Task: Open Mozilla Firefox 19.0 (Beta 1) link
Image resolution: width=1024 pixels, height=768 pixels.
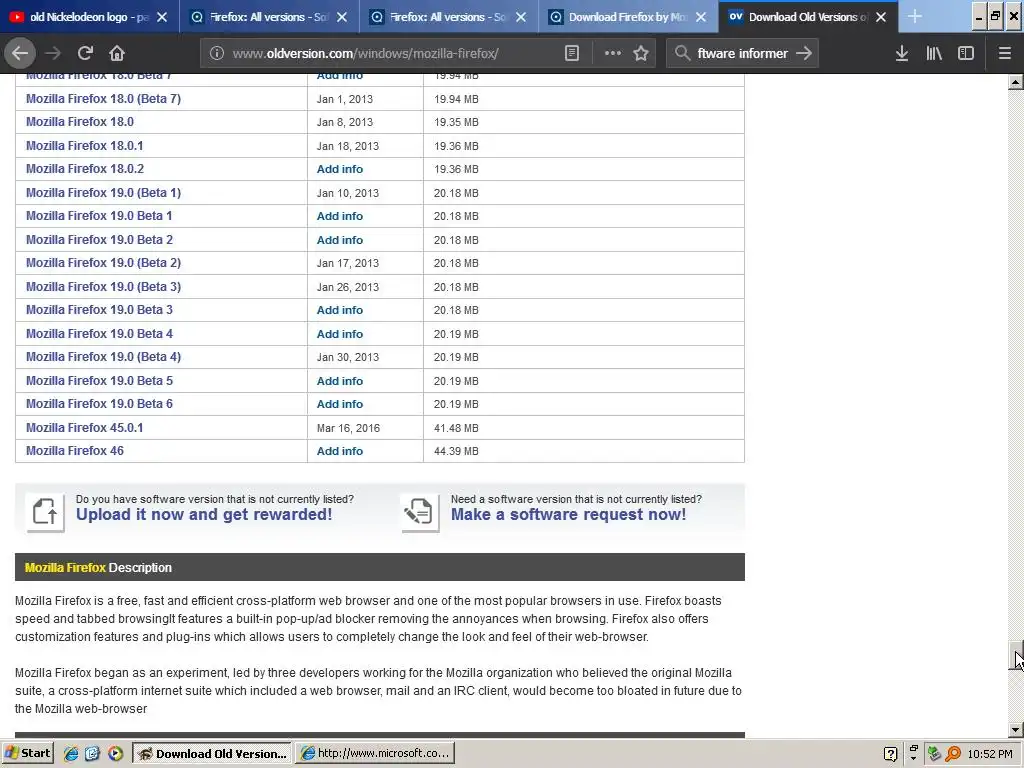Action: point(103,193)
